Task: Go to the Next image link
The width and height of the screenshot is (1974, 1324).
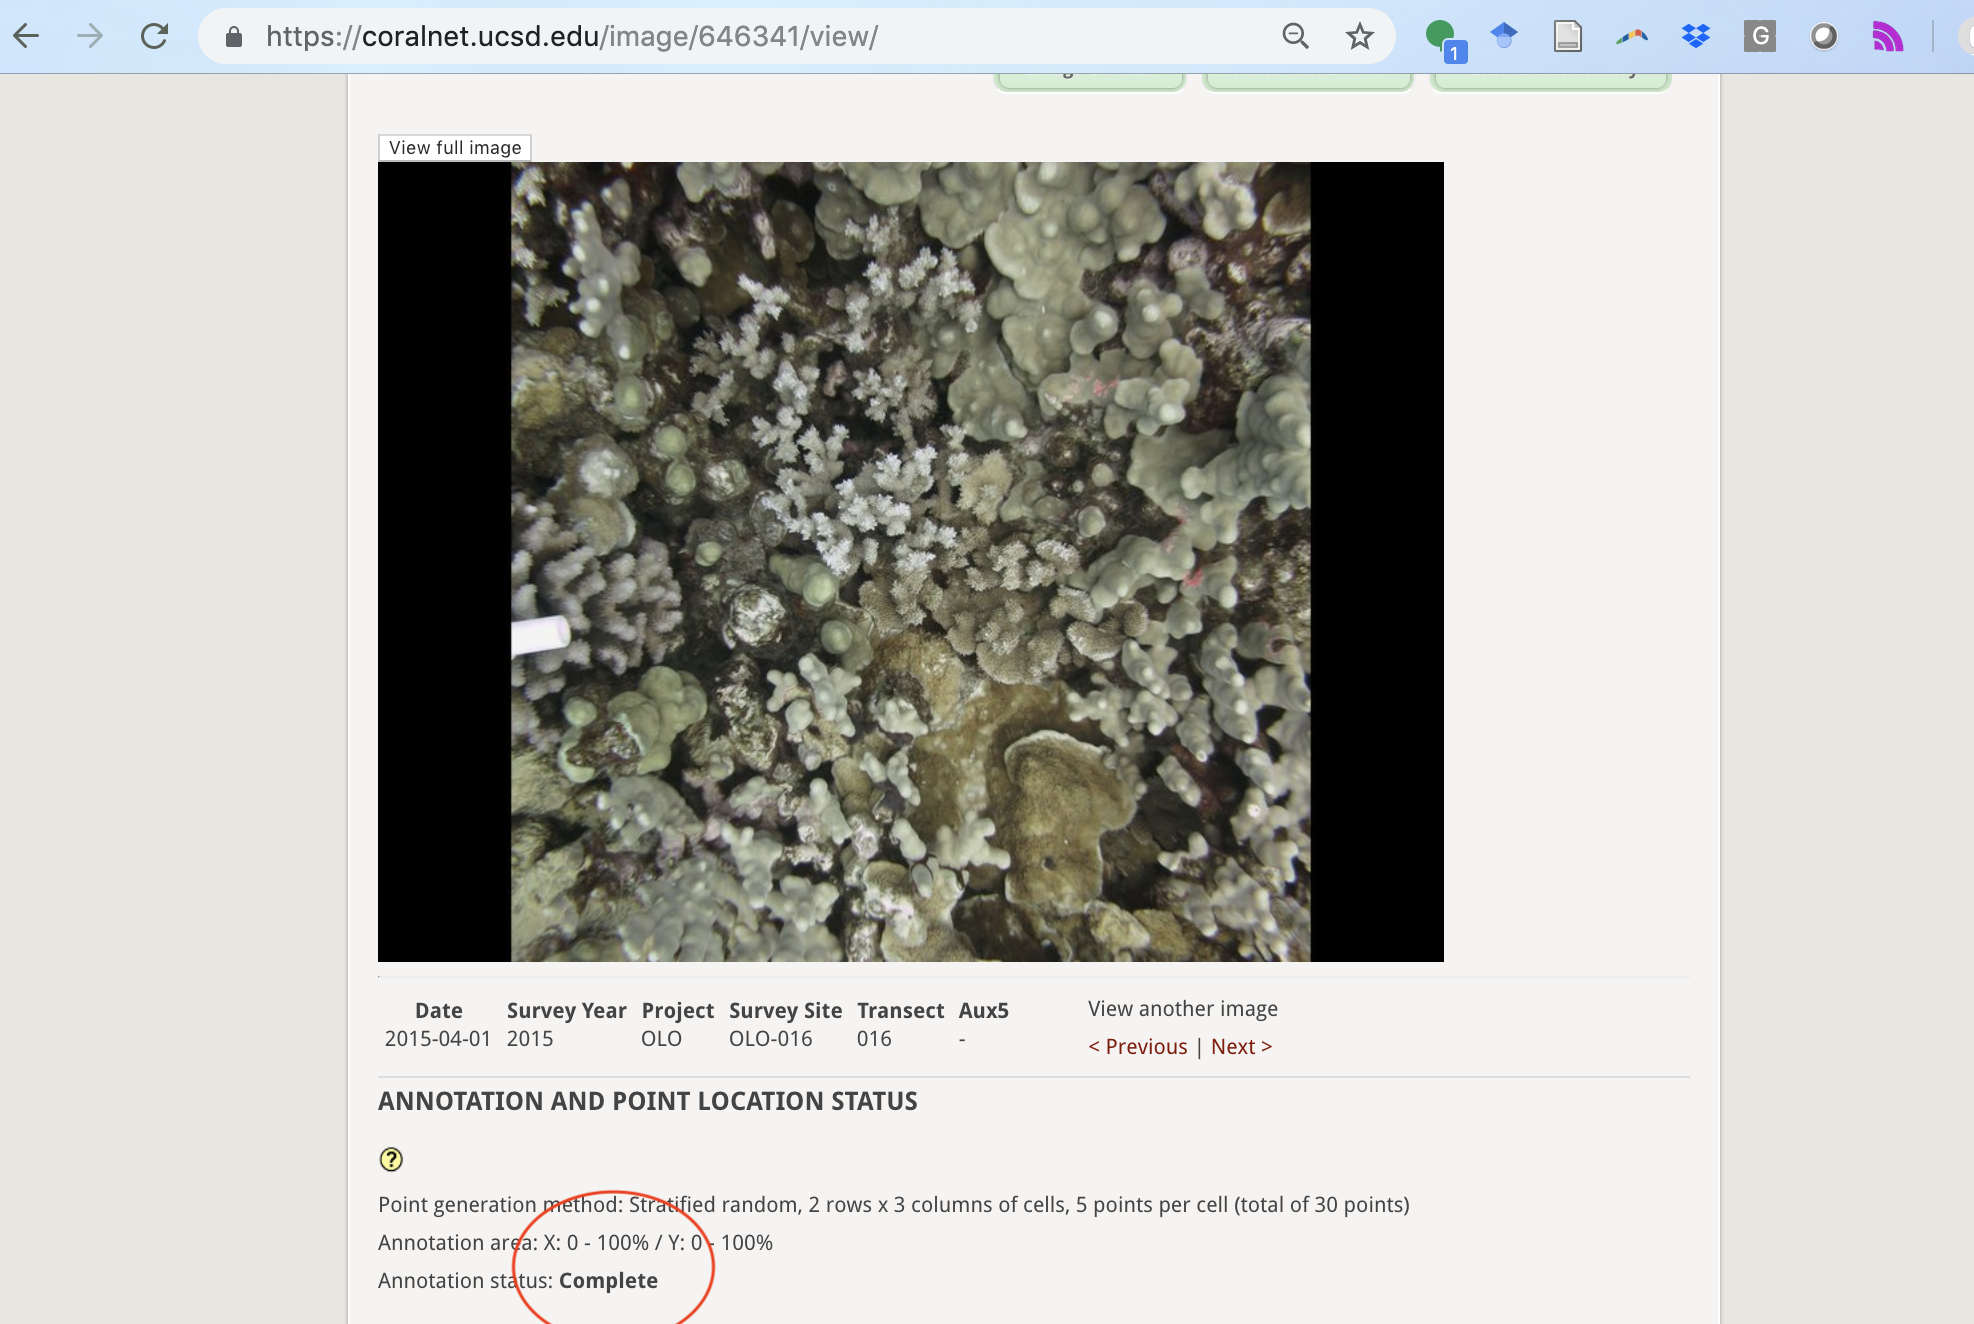Action: [x=1241, y=1047]
